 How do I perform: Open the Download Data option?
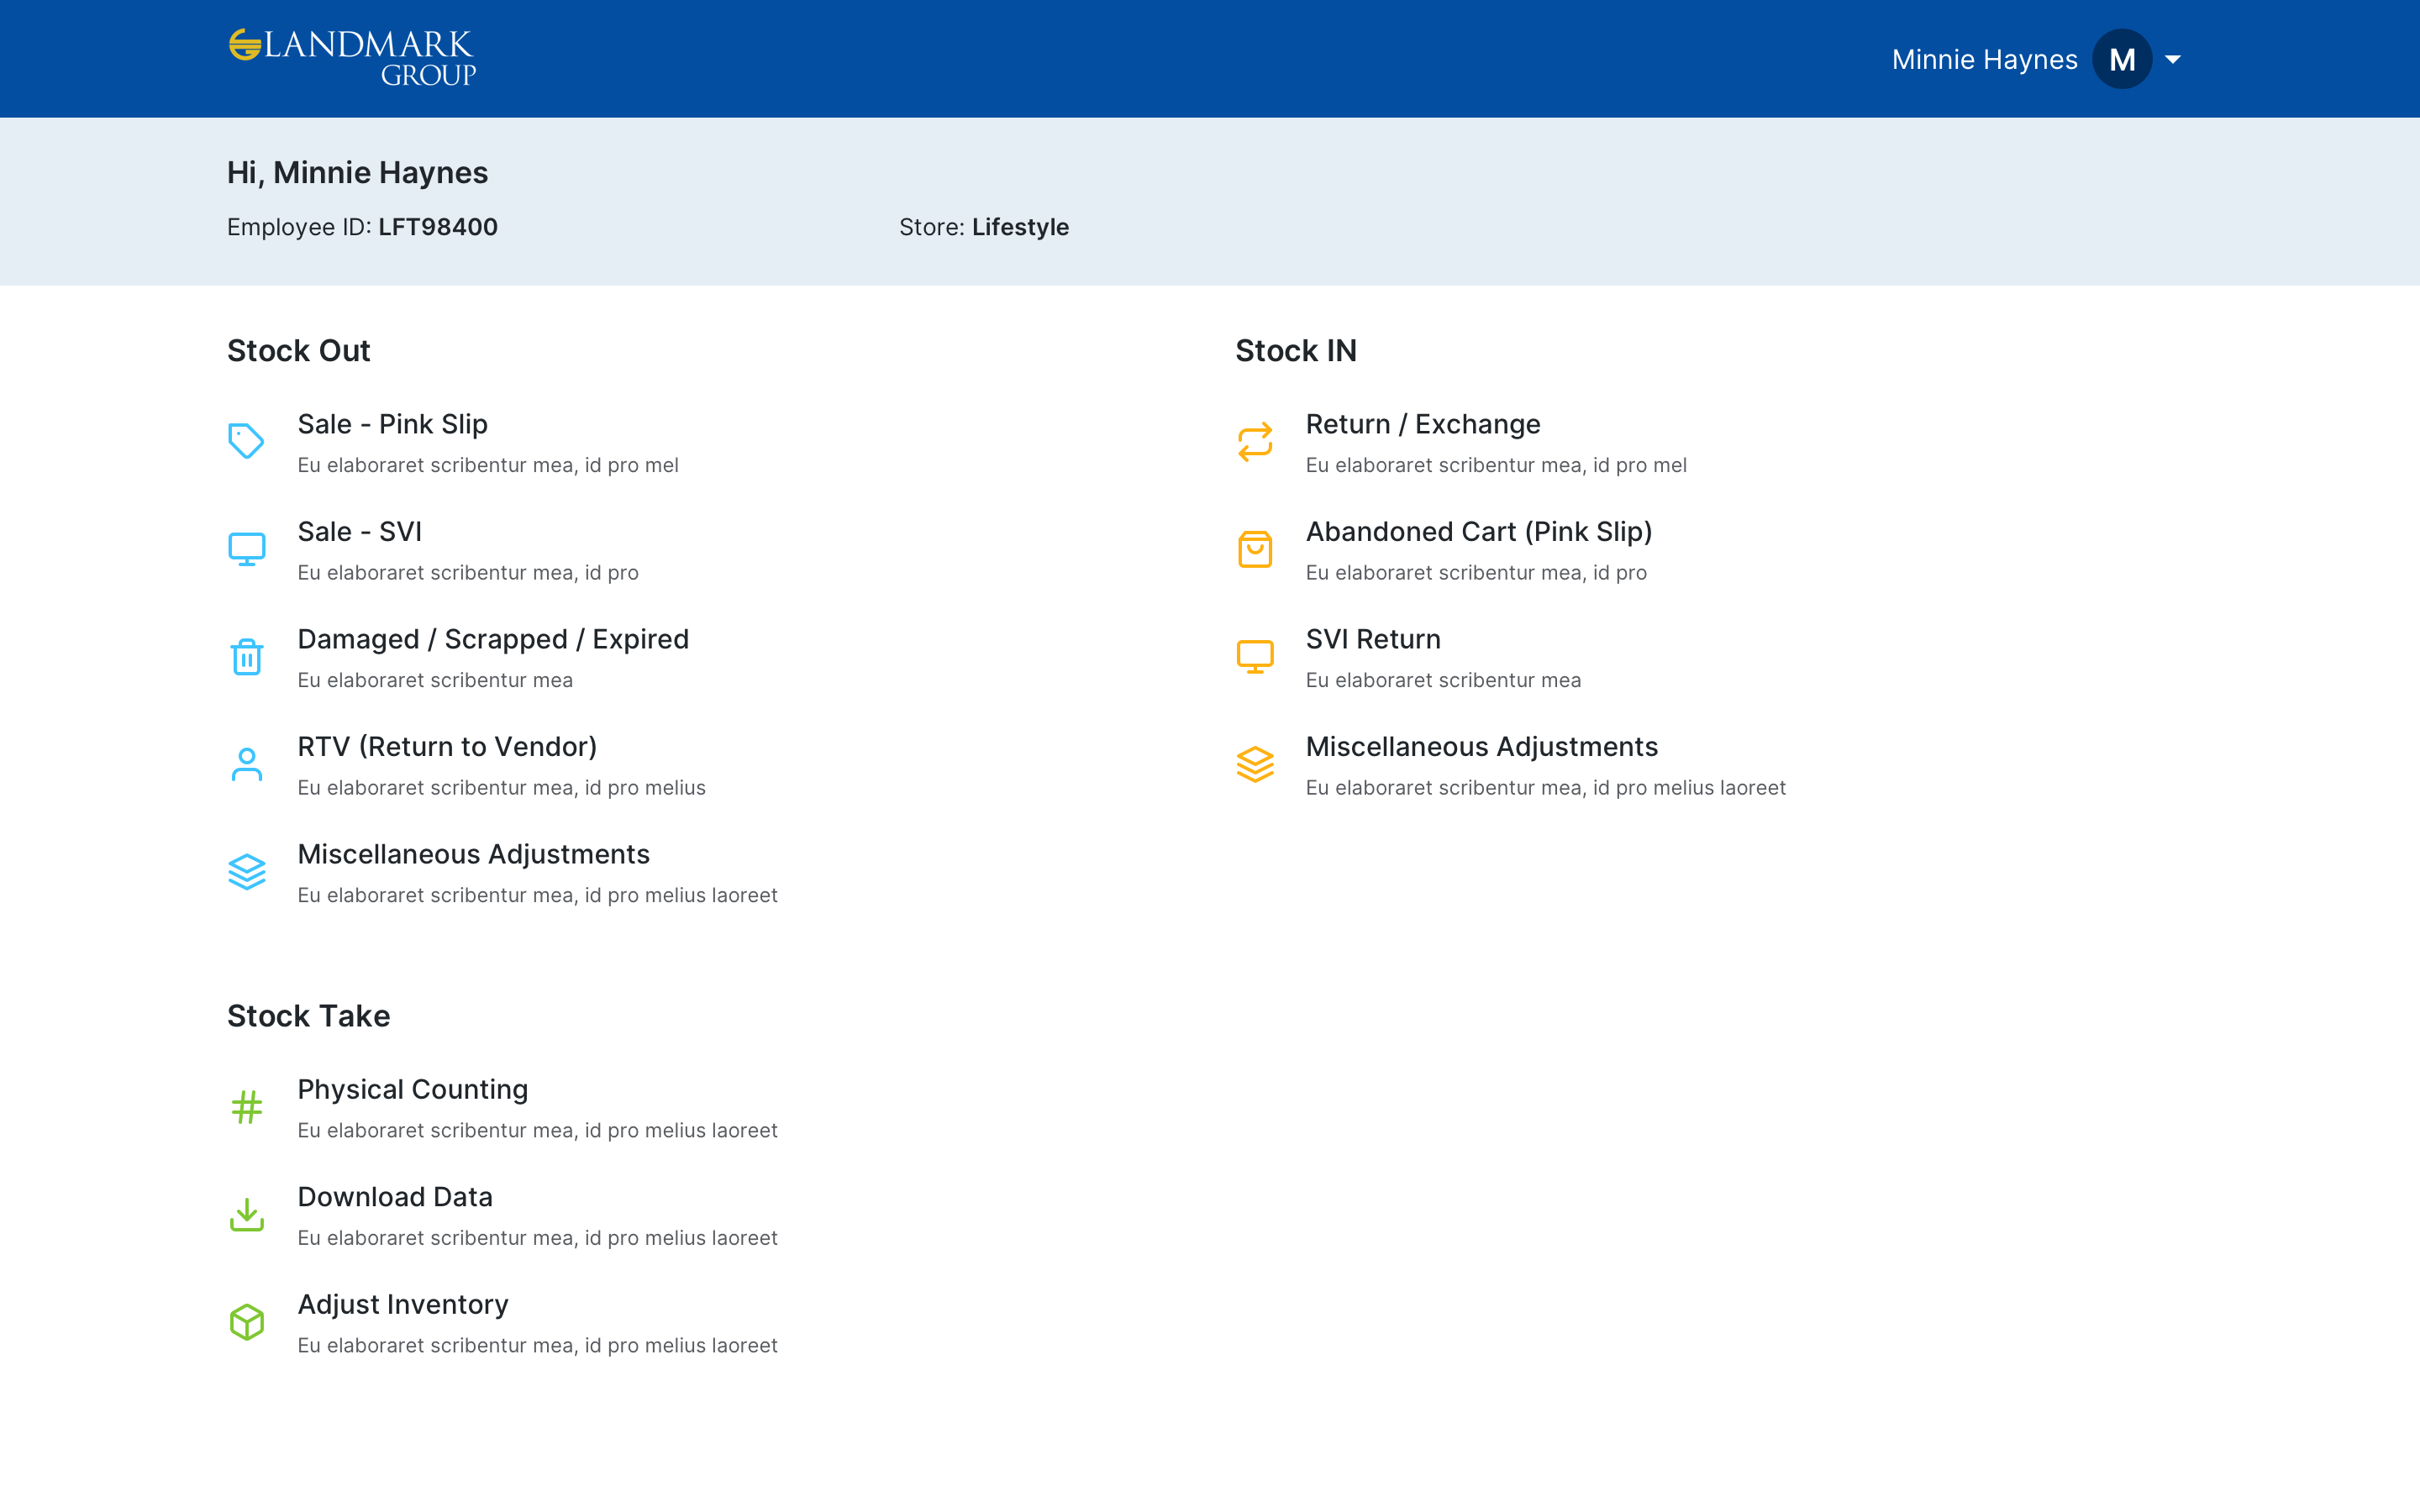coord(394,1197)
